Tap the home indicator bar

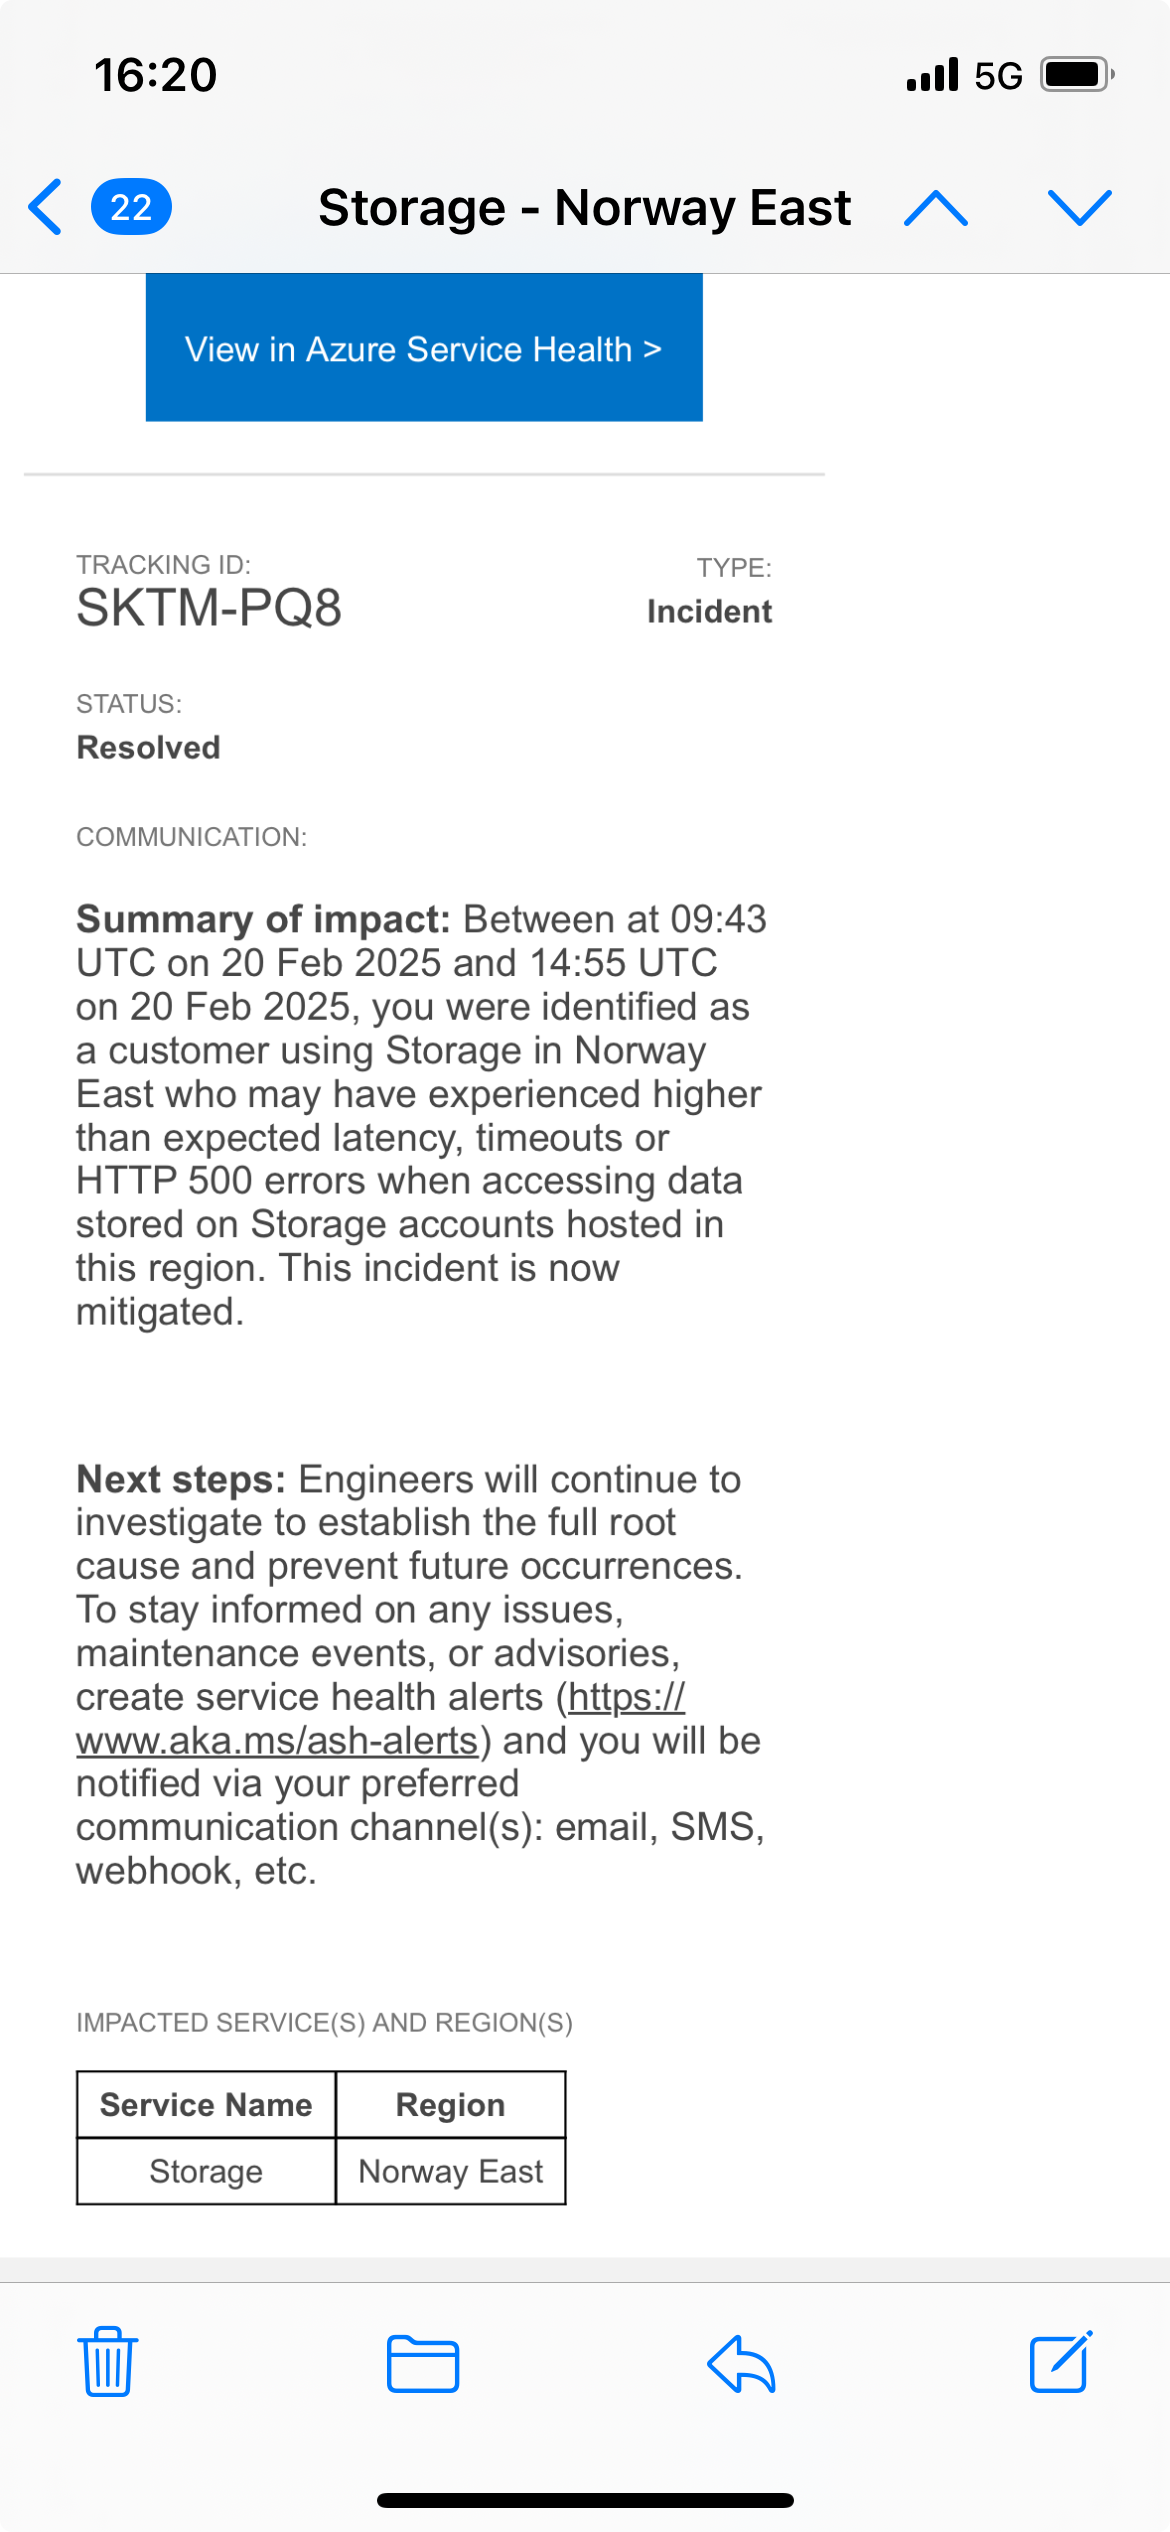585,2500
